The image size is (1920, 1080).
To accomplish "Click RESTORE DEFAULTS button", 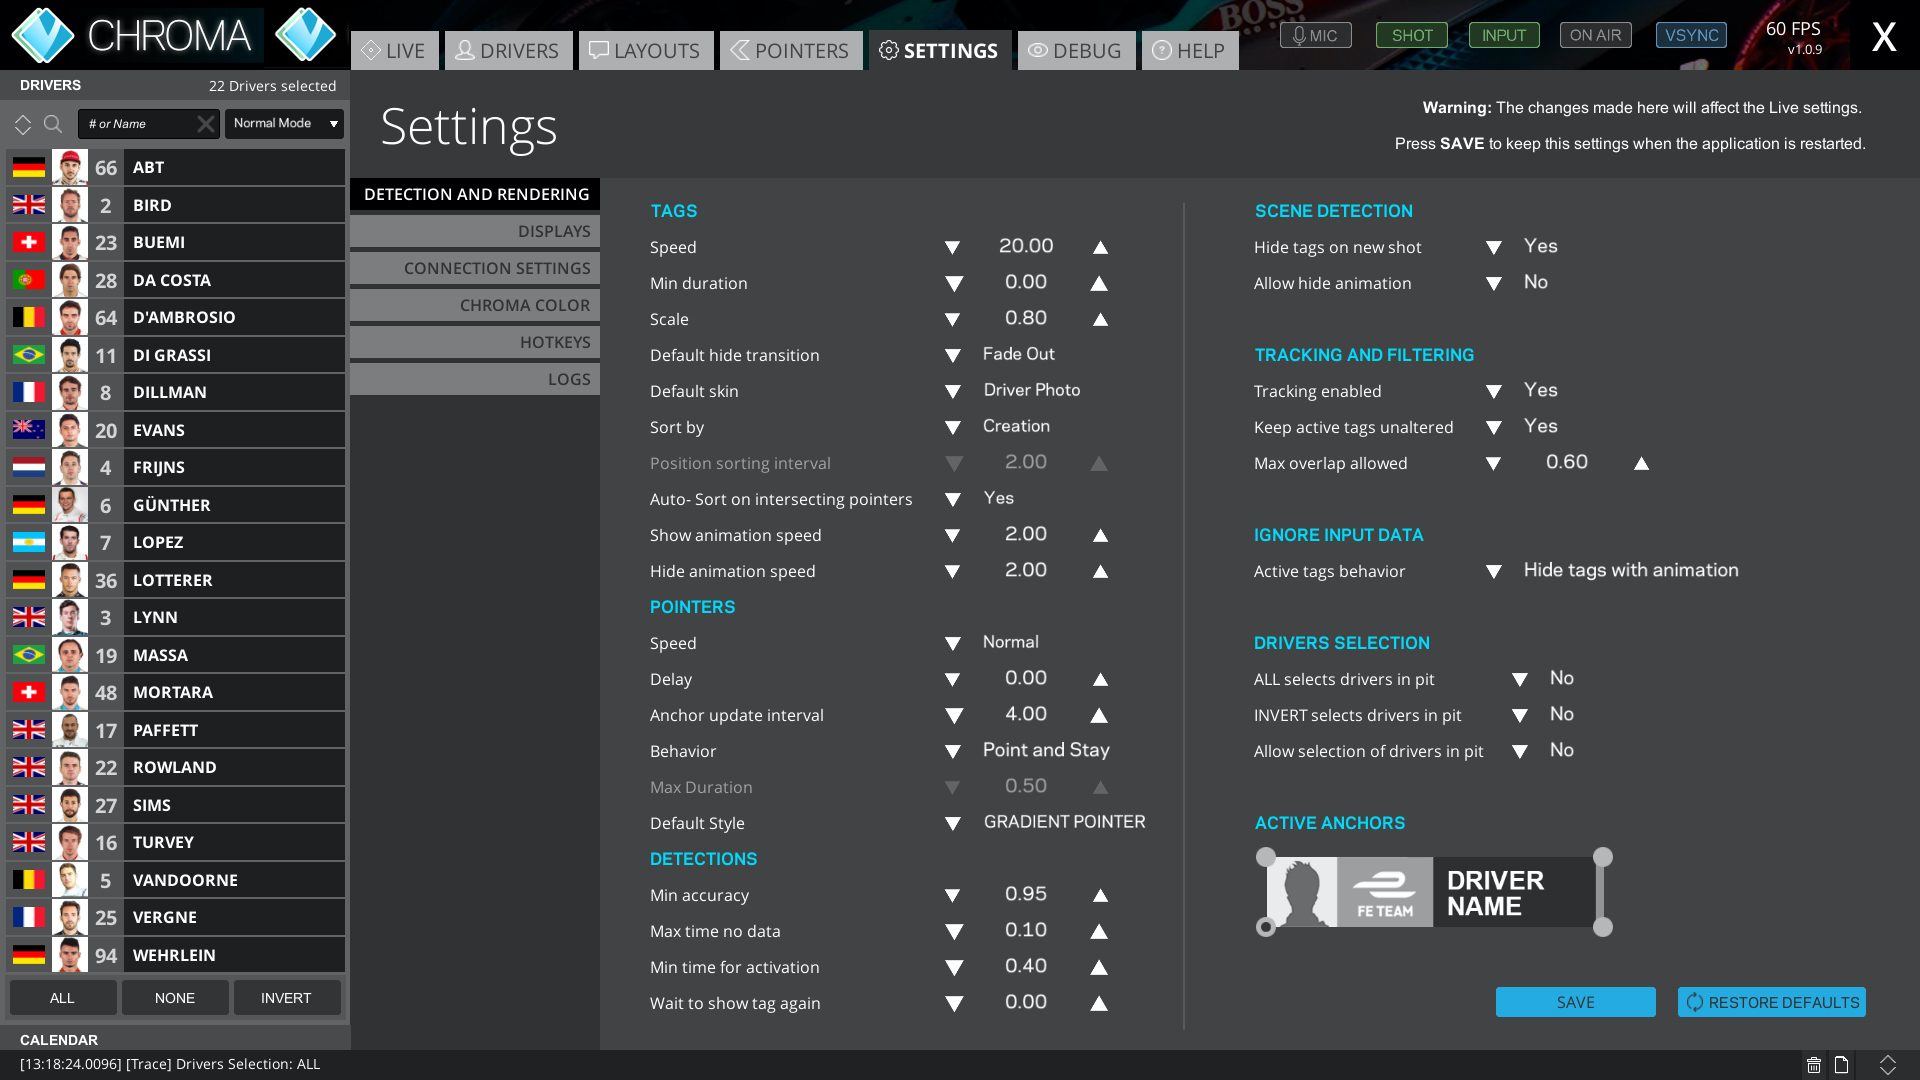I will point(1771,1002).
